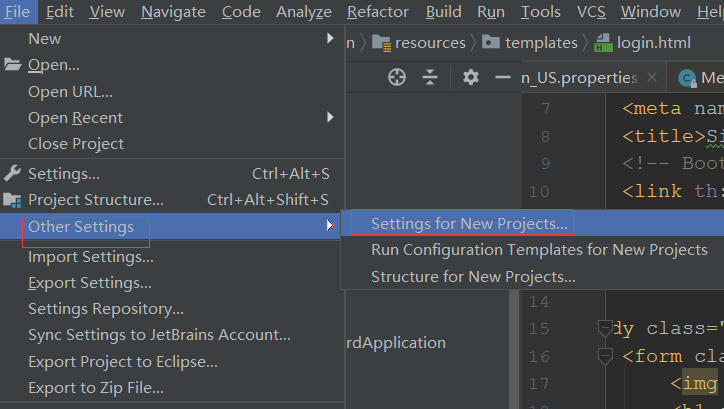724x409 pixels.
Task: Select Export Project to Eclipse...
Action: pyautogui.click(x=172, y=362)
